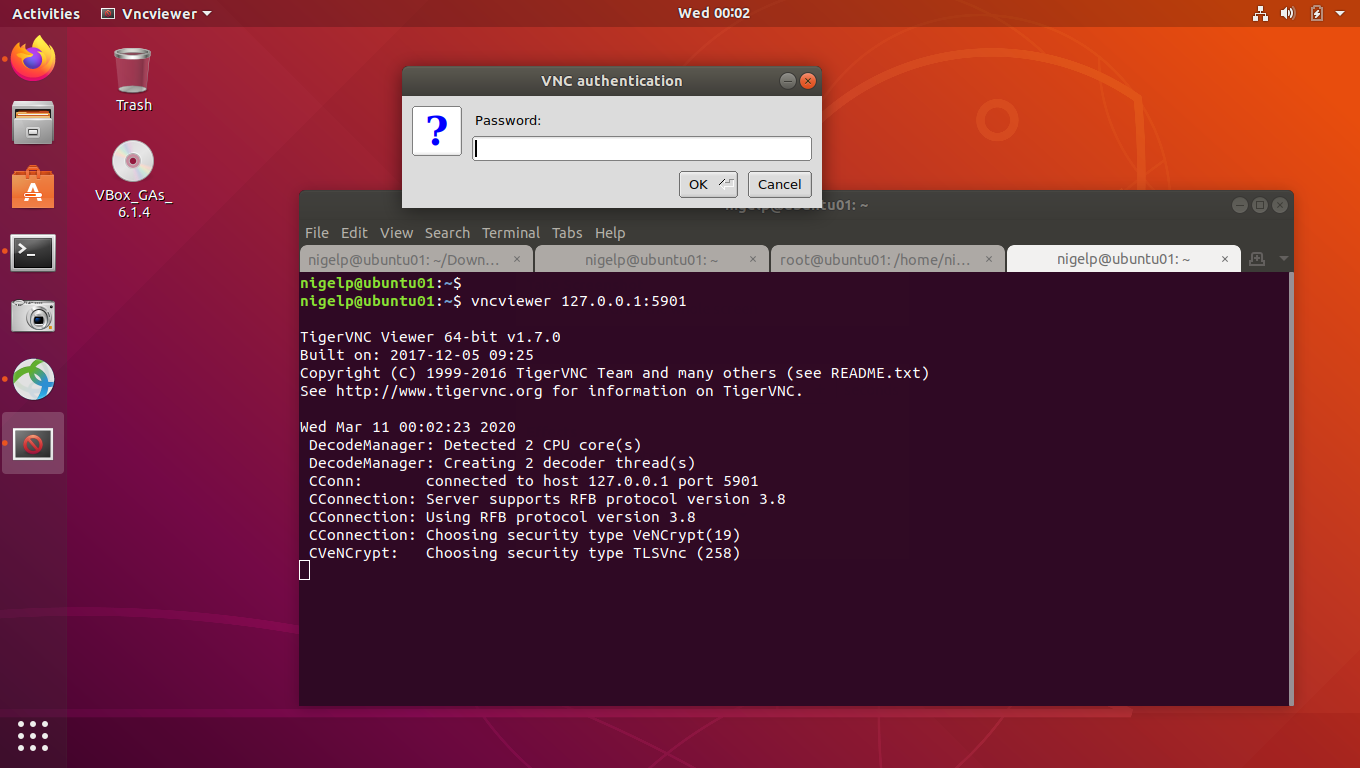The height and width of the screenshot is (768, 1360).
Task: Minimize the VNC authentication dialog
Action: [788, 81]
